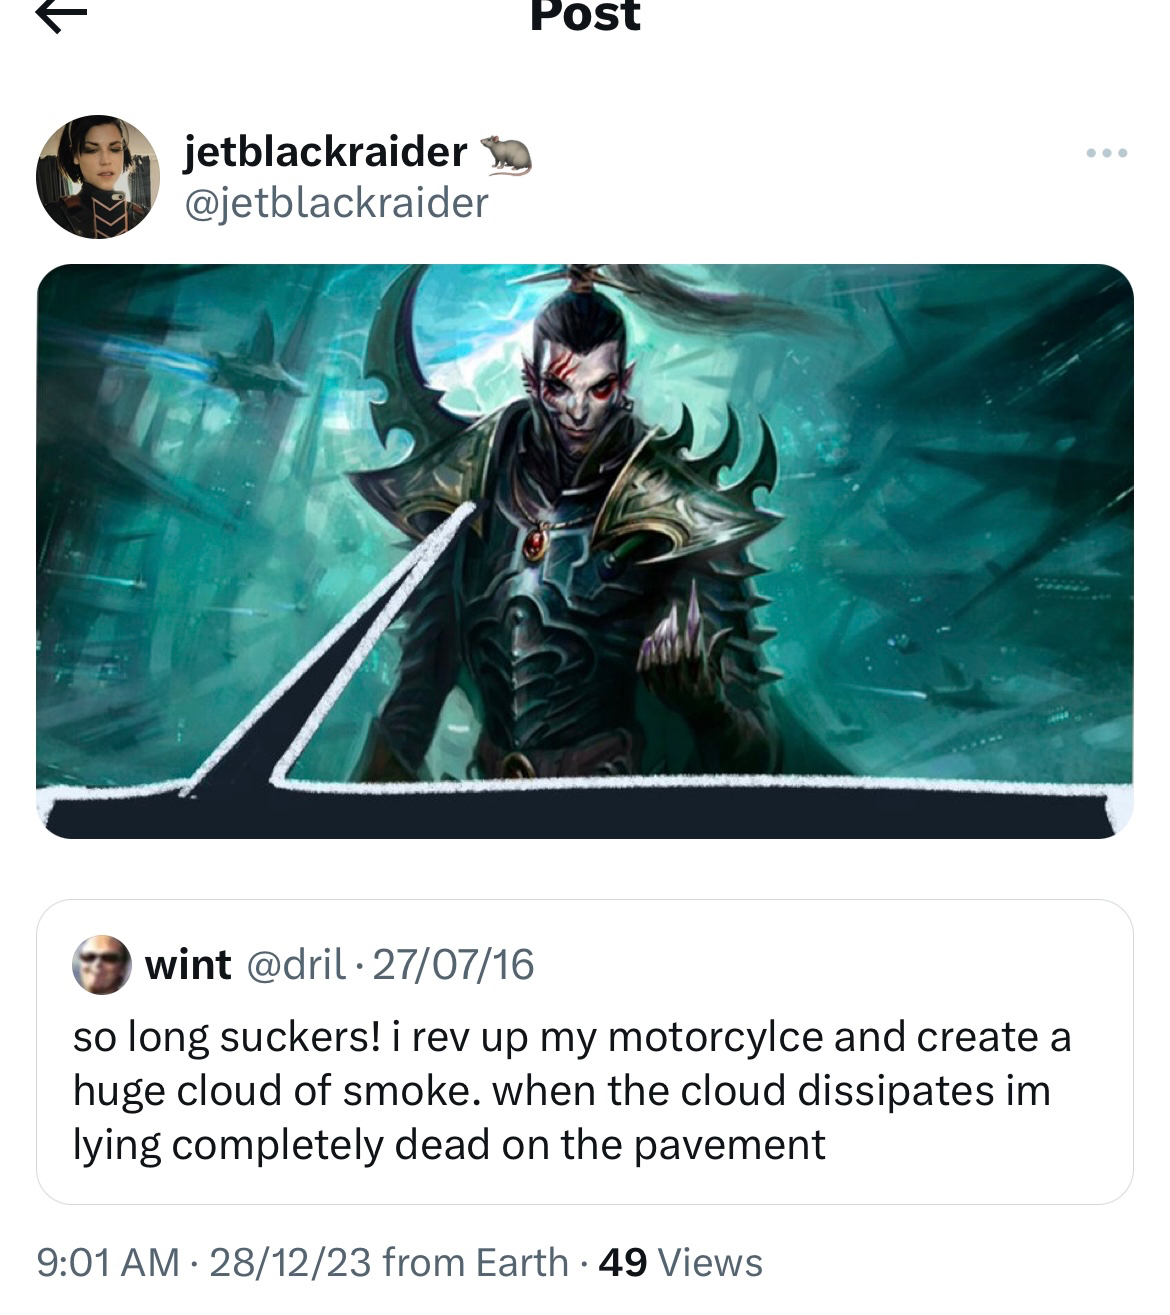Open jetblackraider's profile picture
Screen dimensions: 1170x1315
click(98, 176)
